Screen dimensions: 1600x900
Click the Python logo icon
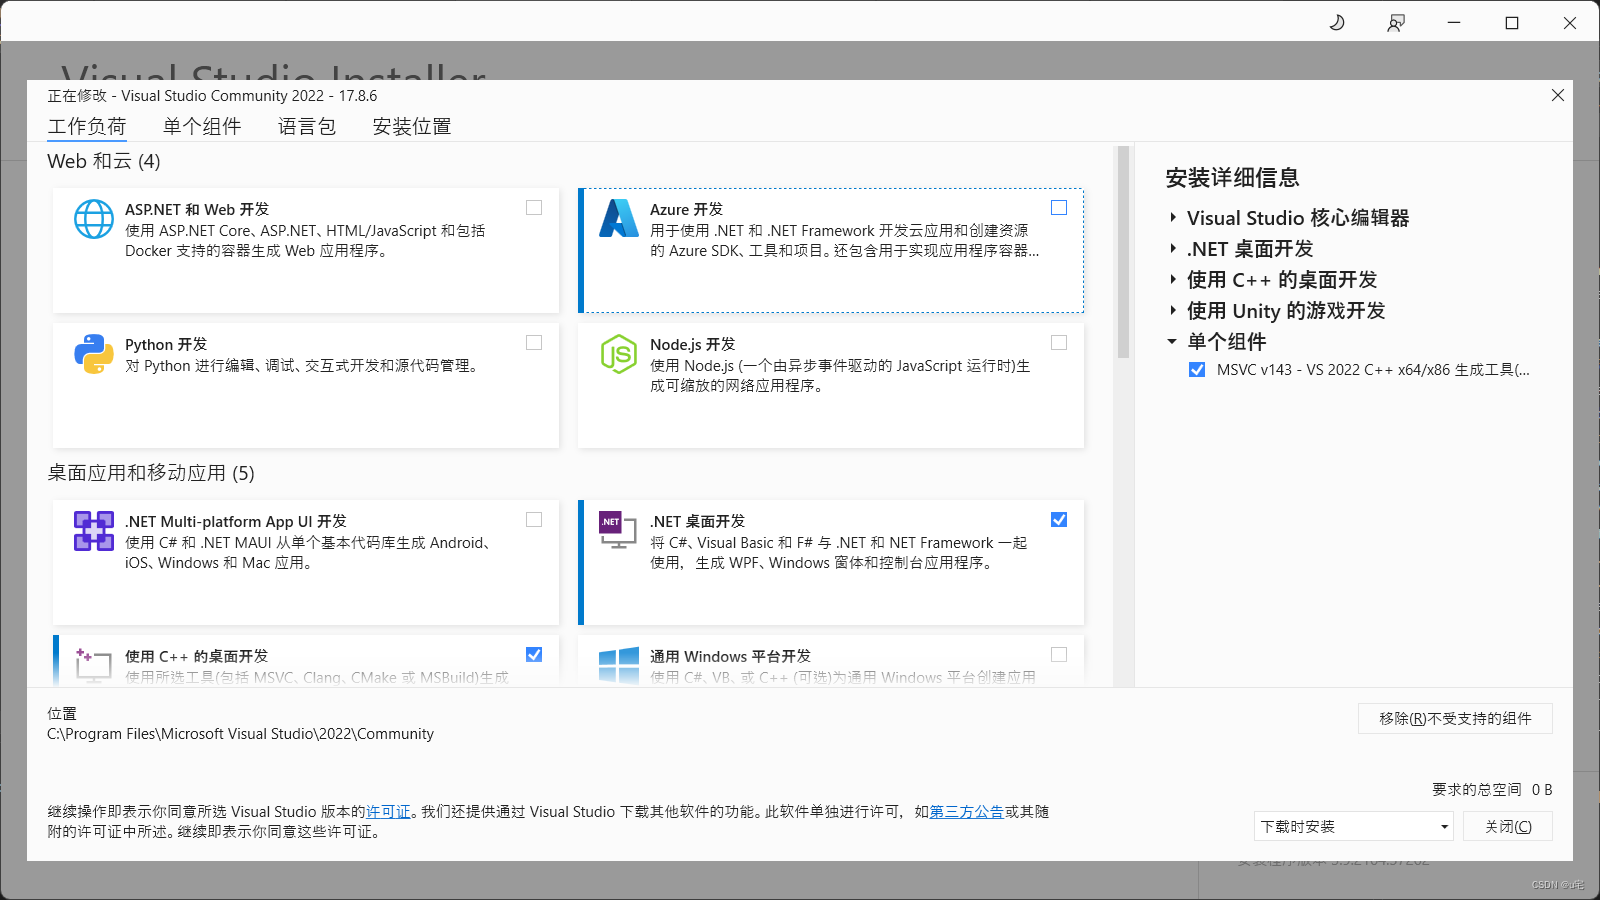94,354
